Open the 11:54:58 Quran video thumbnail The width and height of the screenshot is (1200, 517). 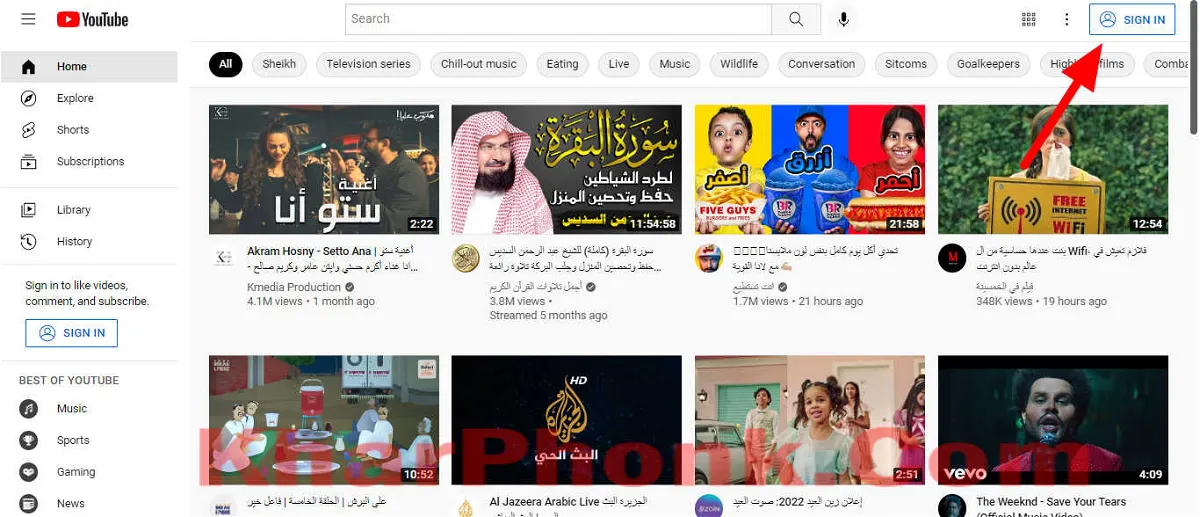coord(567,170)
